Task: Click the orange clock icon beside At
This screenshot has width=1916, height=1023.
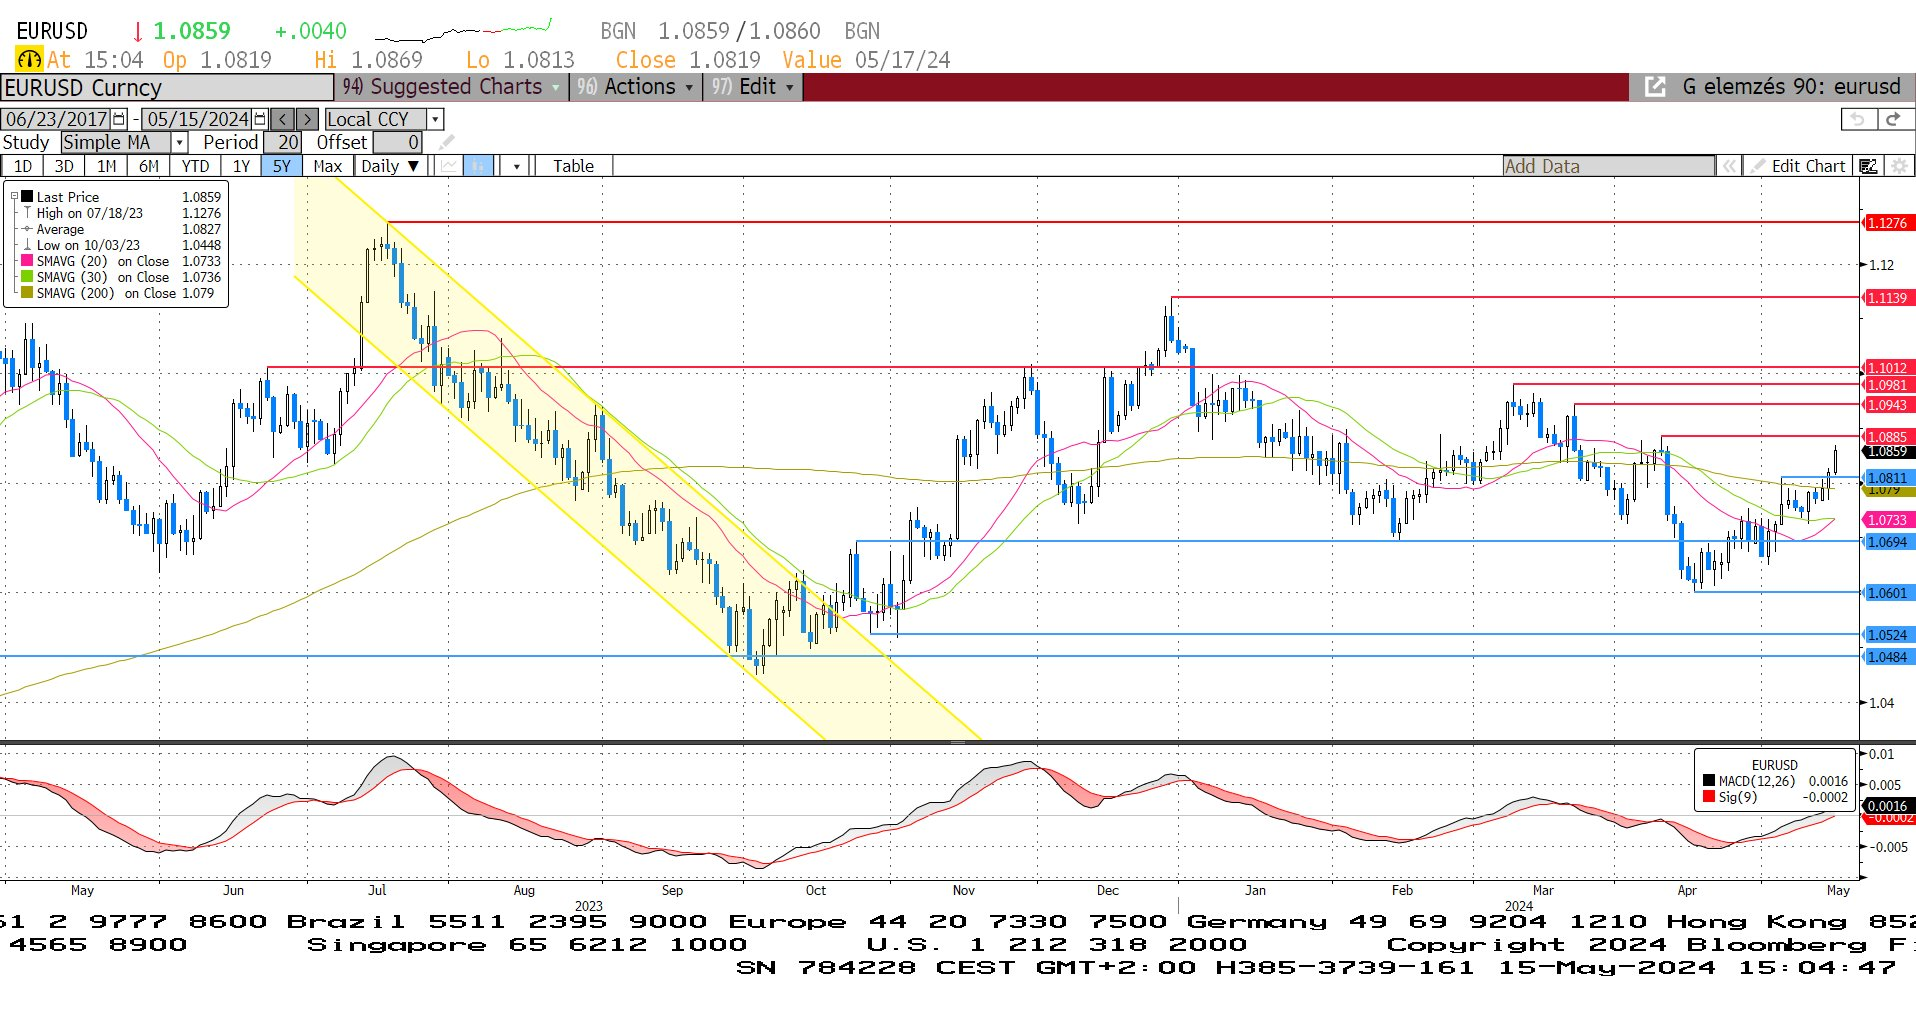Action: click(29, 60)
